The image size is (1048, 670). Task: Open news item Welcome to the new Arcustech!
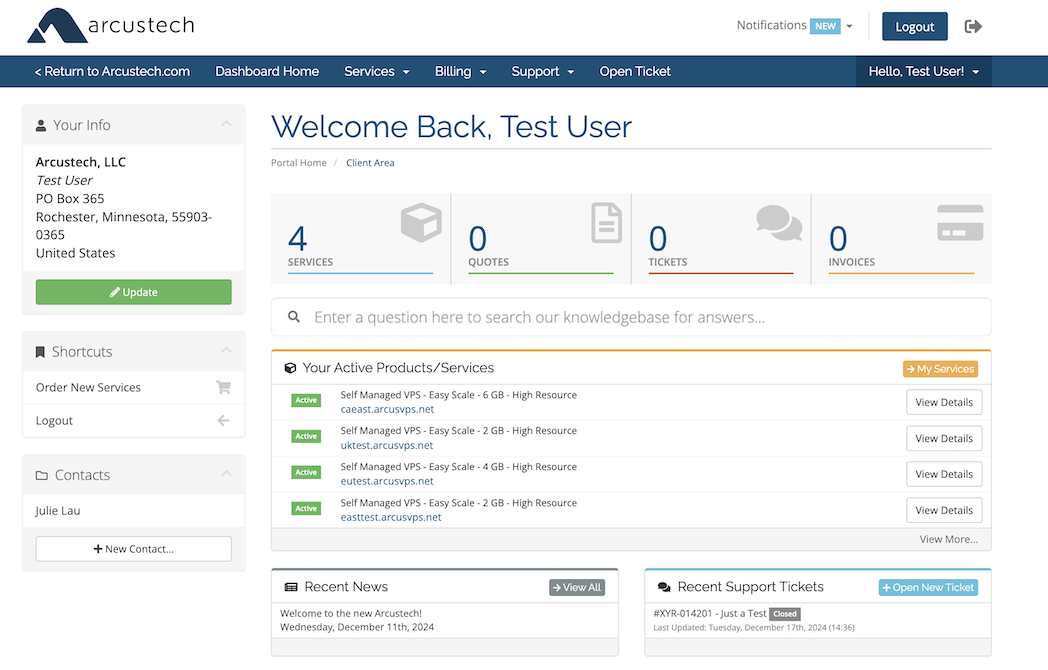pos(351,614)
